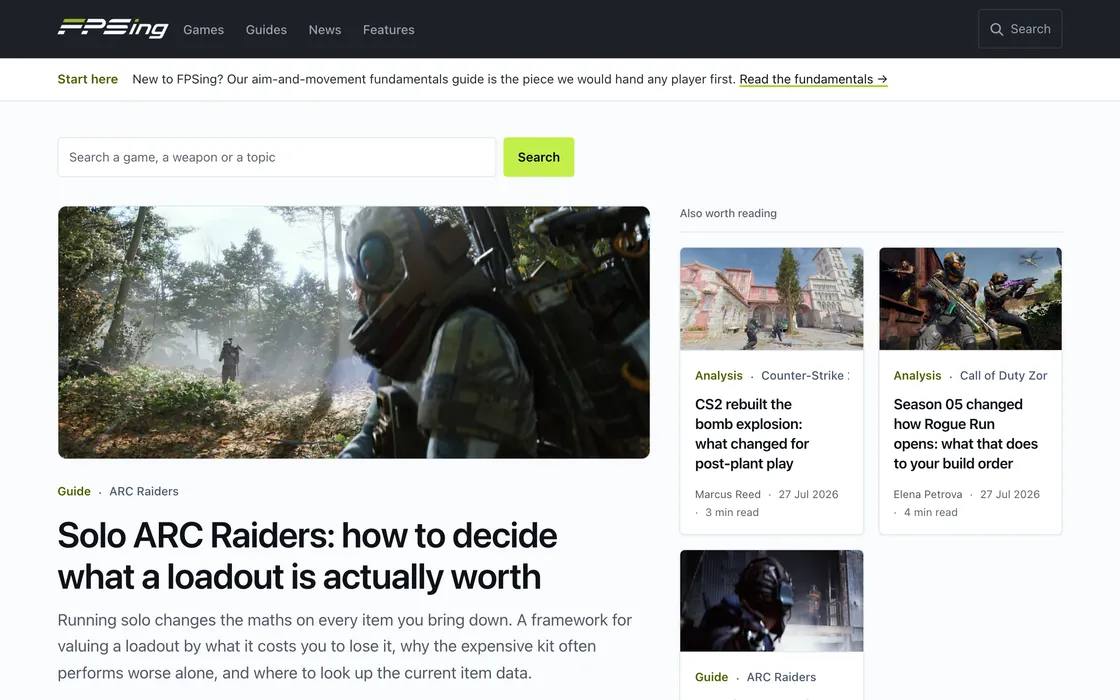The image size is (1120, 700).
Task: Open the Solo ARC Raiders loadout headline
Action: 307,556
